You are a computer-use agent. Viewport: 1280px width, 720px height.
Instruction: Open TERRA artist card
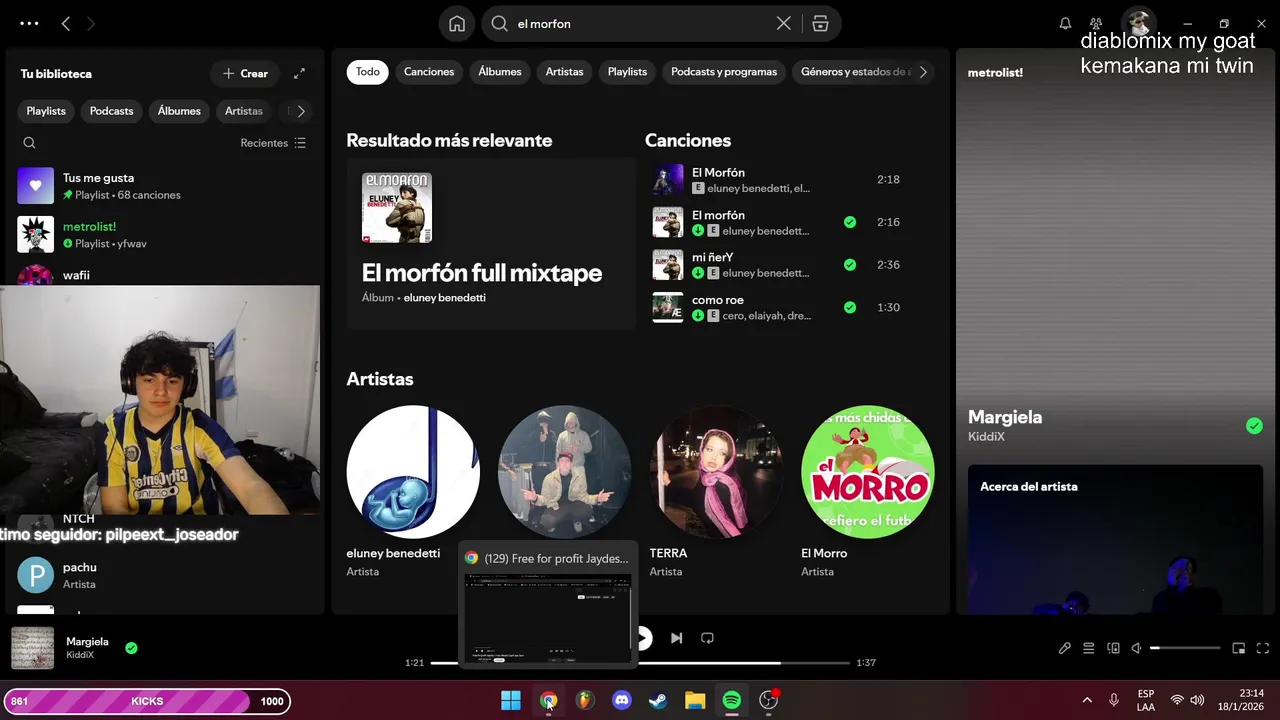tap(716, 490)
